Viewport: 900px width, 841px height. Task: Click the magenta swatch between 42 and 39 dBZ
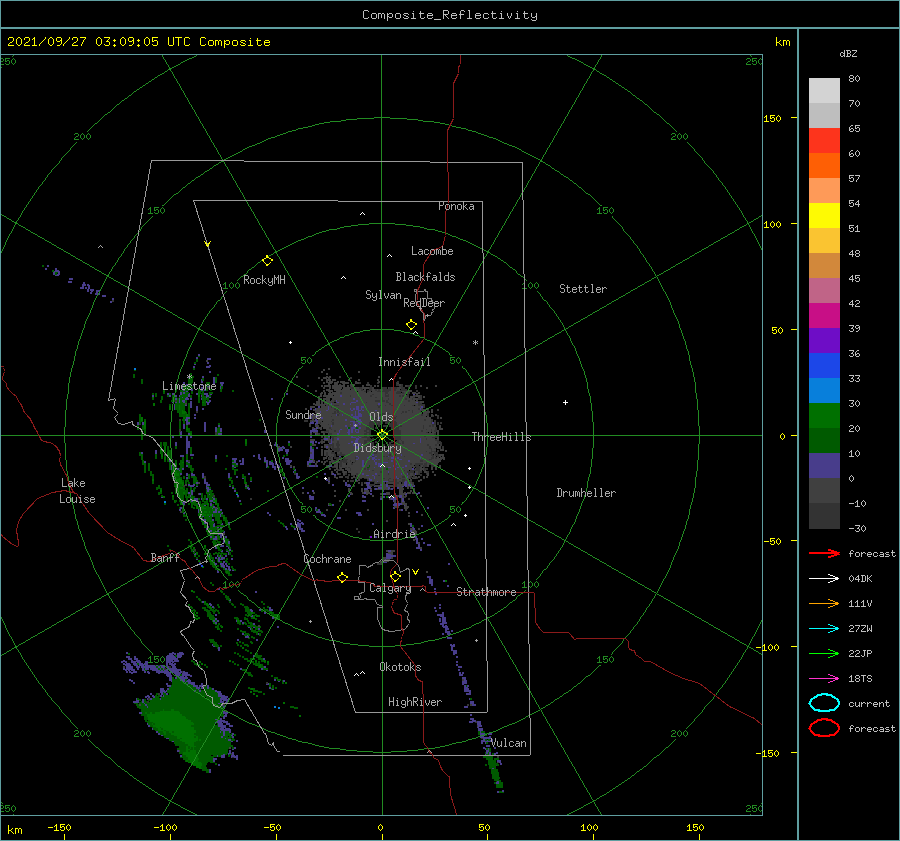pyautogui.click(x=824, y=316)
